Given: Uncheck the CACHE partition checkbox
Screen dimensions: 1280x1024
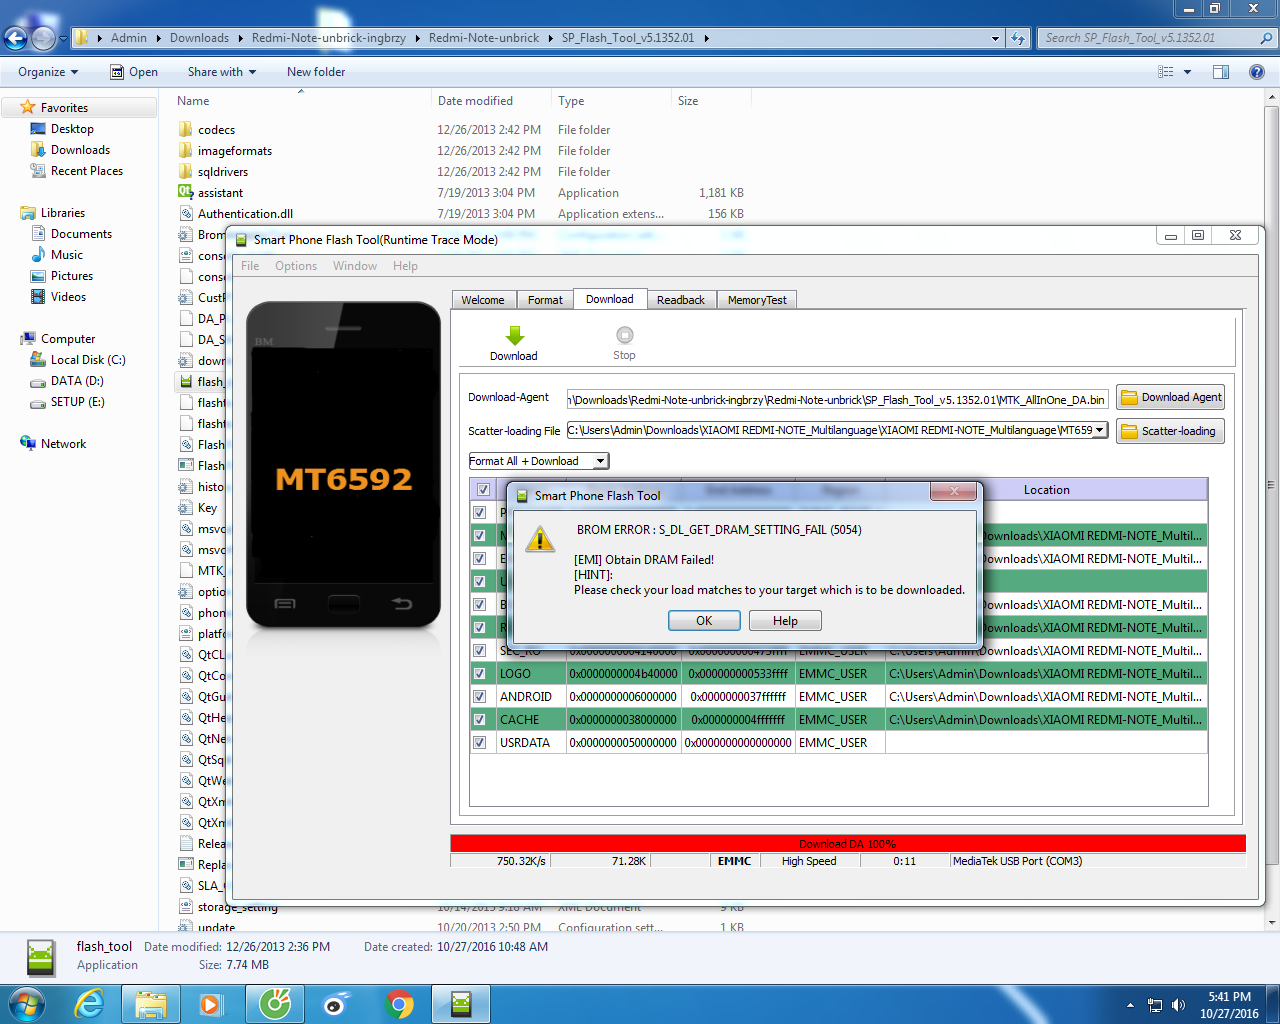Looking at the screenshot, I should 479,720.
